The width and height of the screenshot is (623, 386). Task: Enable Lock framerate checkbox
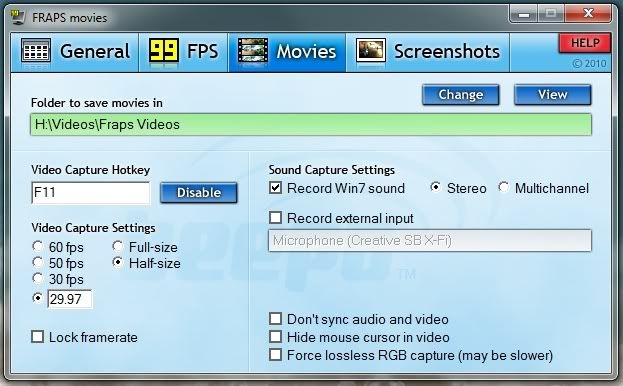tap(37, 337)
